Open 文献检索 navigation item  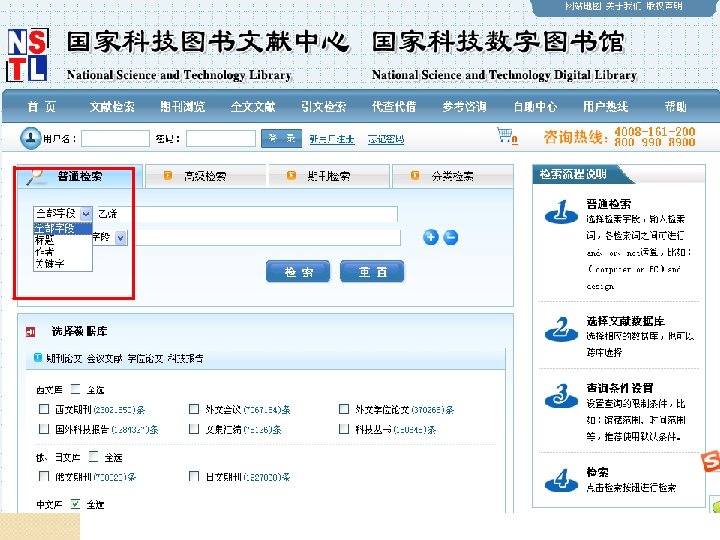[112, 107]
